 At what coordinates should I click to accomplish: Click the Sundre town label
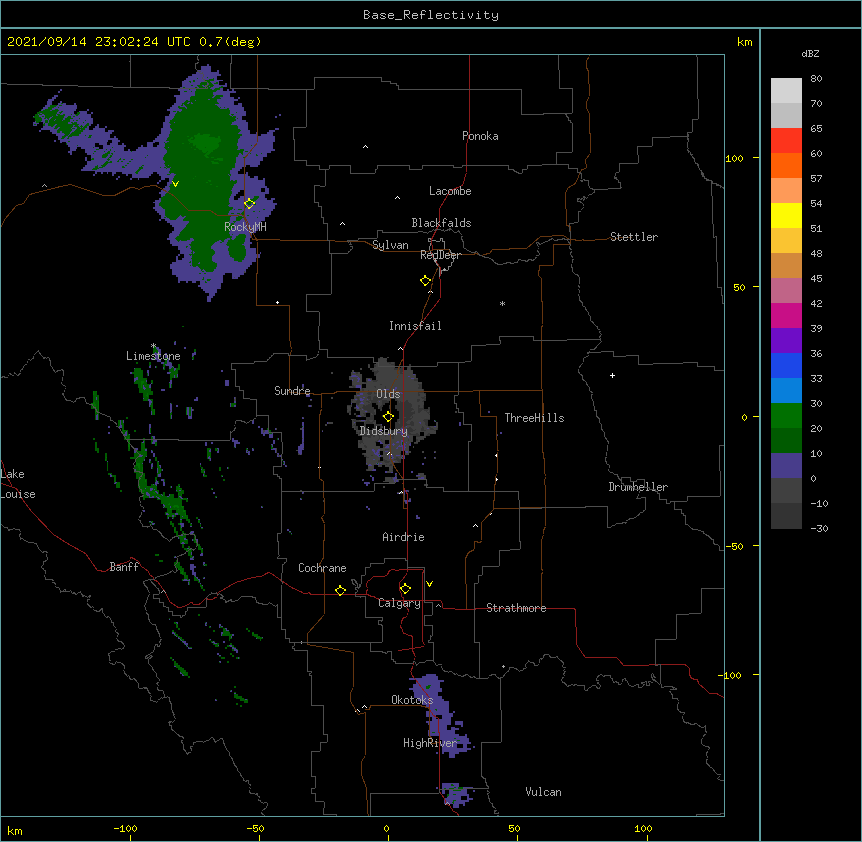[x=292, y=391]
